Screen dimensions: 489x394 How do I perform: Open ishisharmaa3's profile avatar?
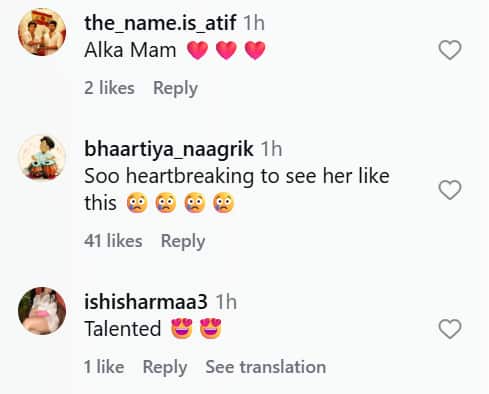[42, 311]
